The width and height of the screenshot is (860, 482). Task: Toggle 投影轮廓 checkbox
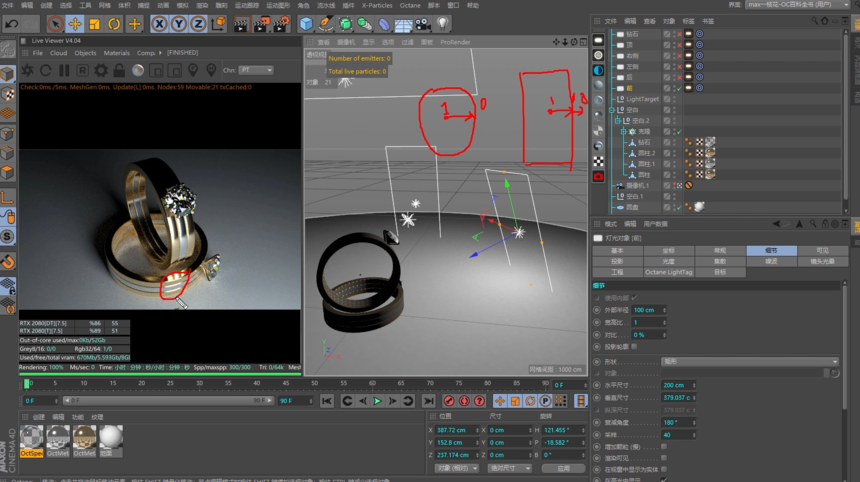635,347
